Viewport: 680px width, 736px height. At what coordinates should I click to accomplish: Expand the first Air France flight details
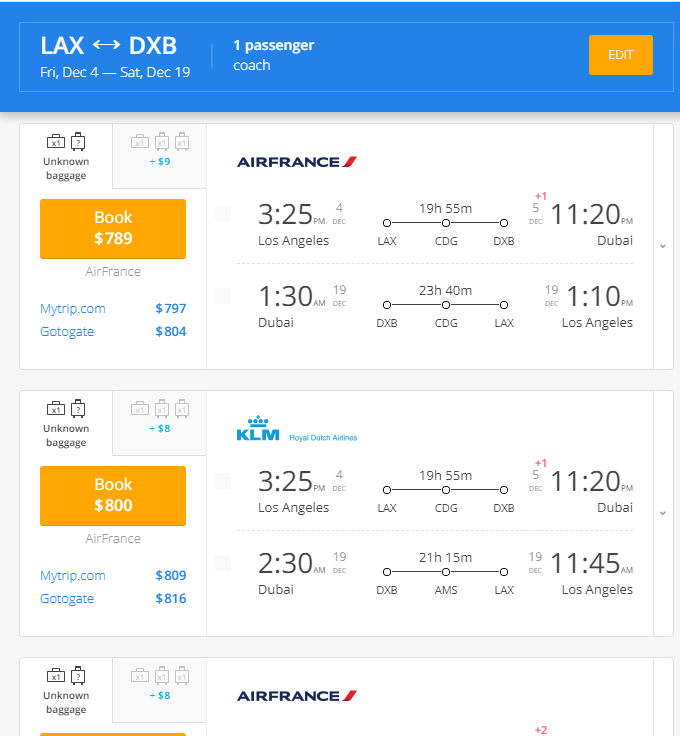click(x=662, y=246)
